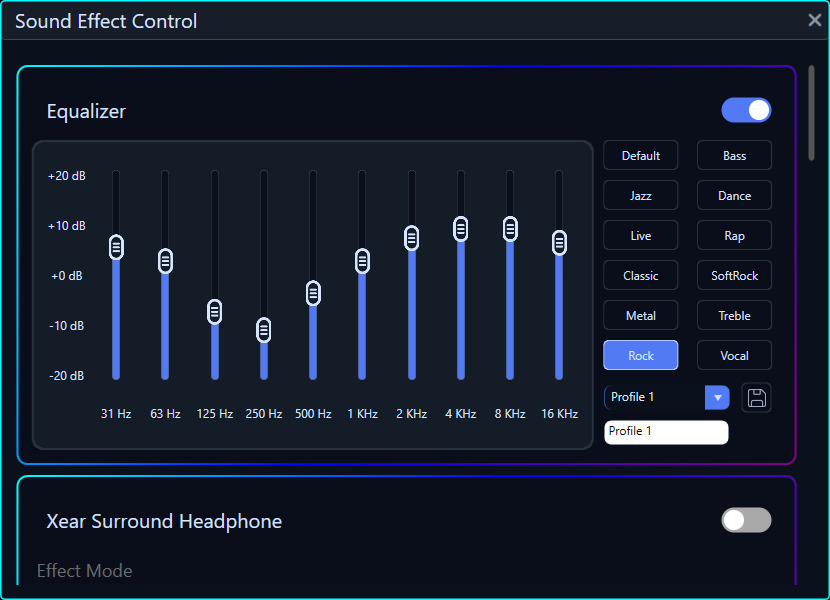Select the SoftRock preset

coord(734,275)
